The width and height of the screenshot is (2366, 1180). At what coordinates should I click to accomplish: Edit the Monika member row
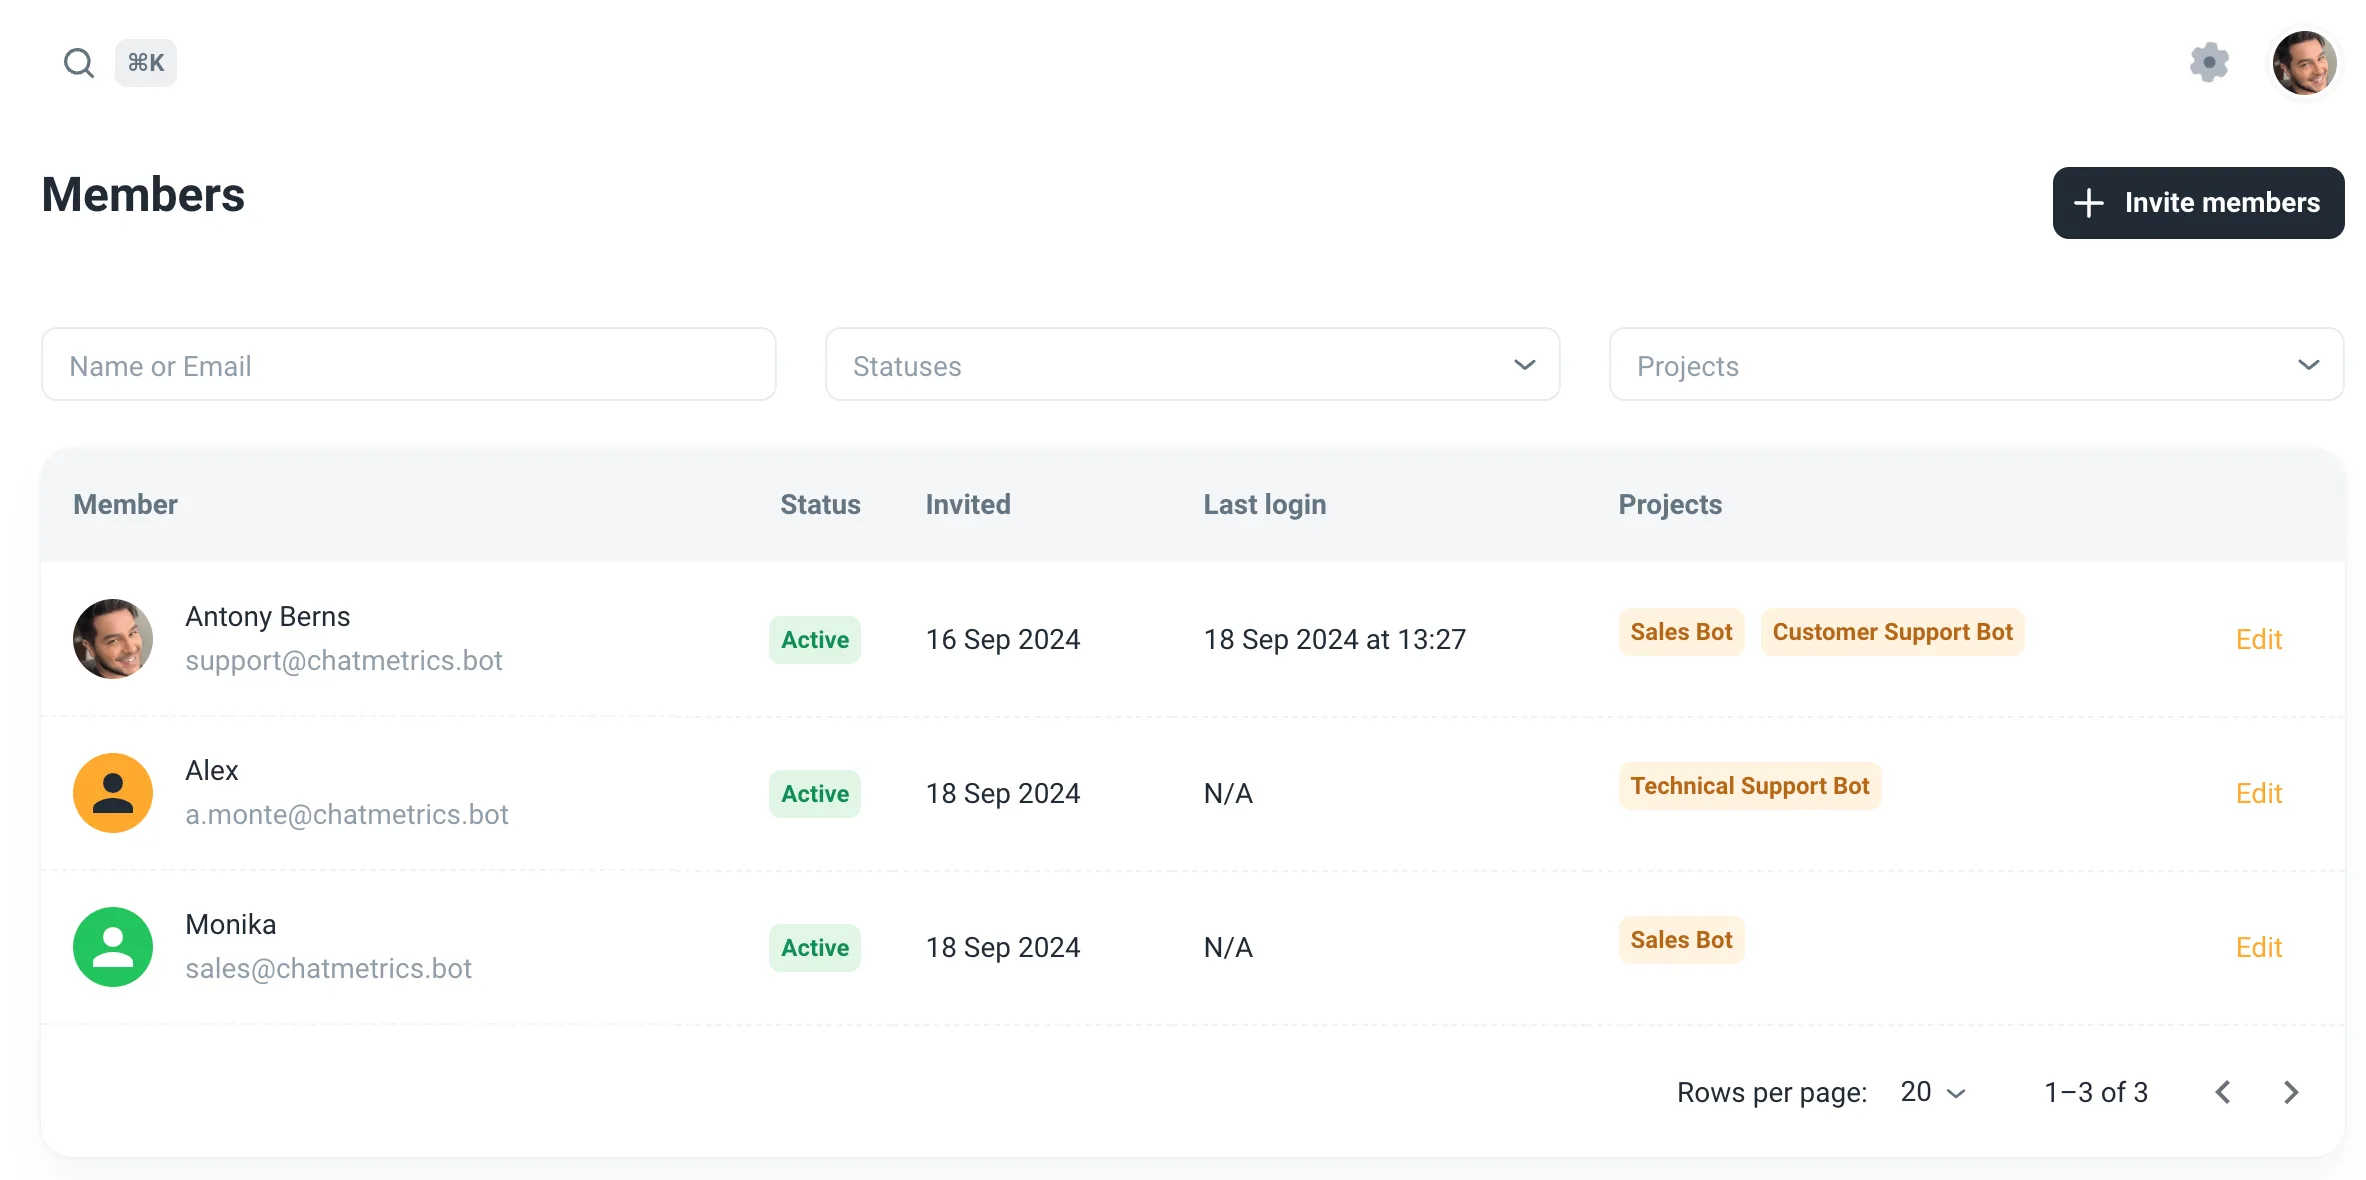[x=2258, y=948]
